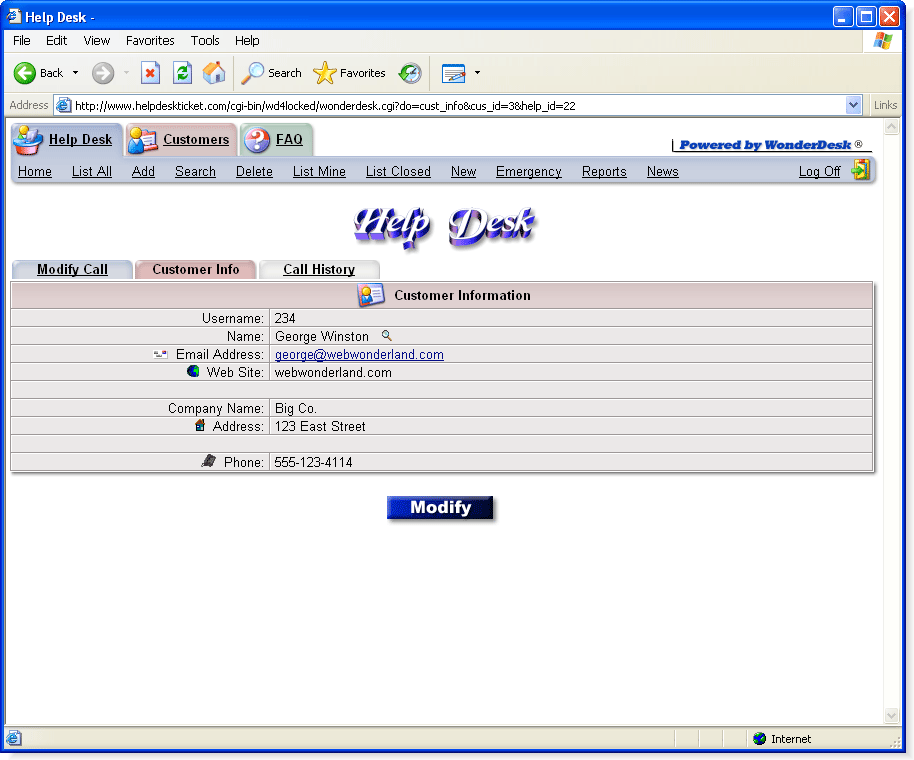Expand the Edit button dropdown arrow
914x760 pixels.
point(477,73)
